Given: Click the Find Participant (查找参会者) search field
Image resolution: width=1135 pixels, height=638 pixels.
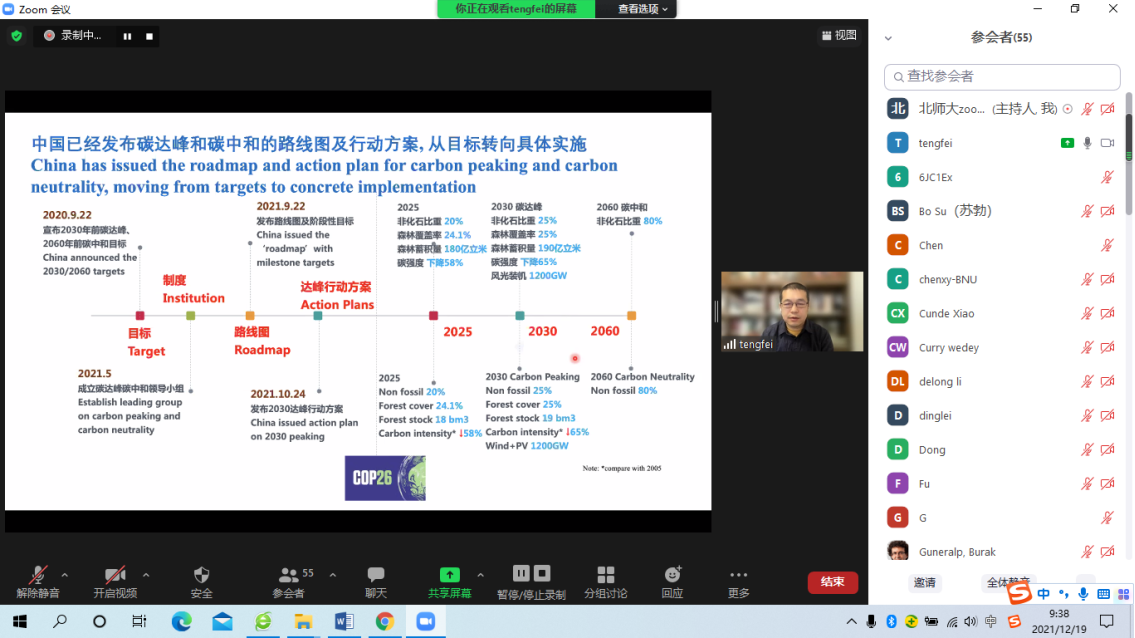Looking at the screenshot, I should click(1002, 76).
